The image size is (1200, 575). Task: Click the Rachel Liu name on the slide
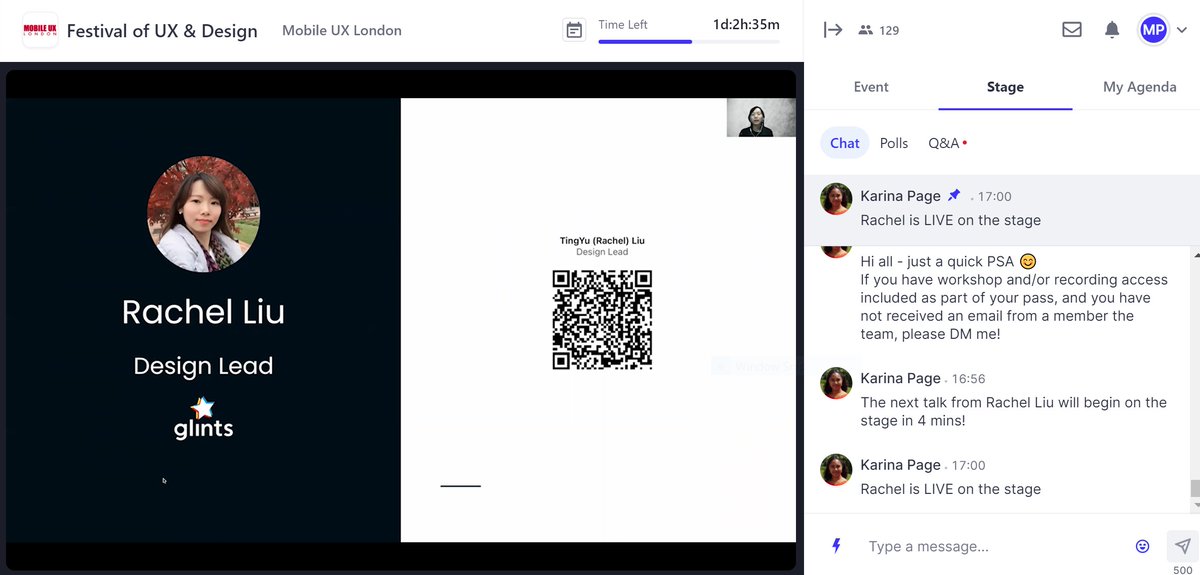(203, 312)
